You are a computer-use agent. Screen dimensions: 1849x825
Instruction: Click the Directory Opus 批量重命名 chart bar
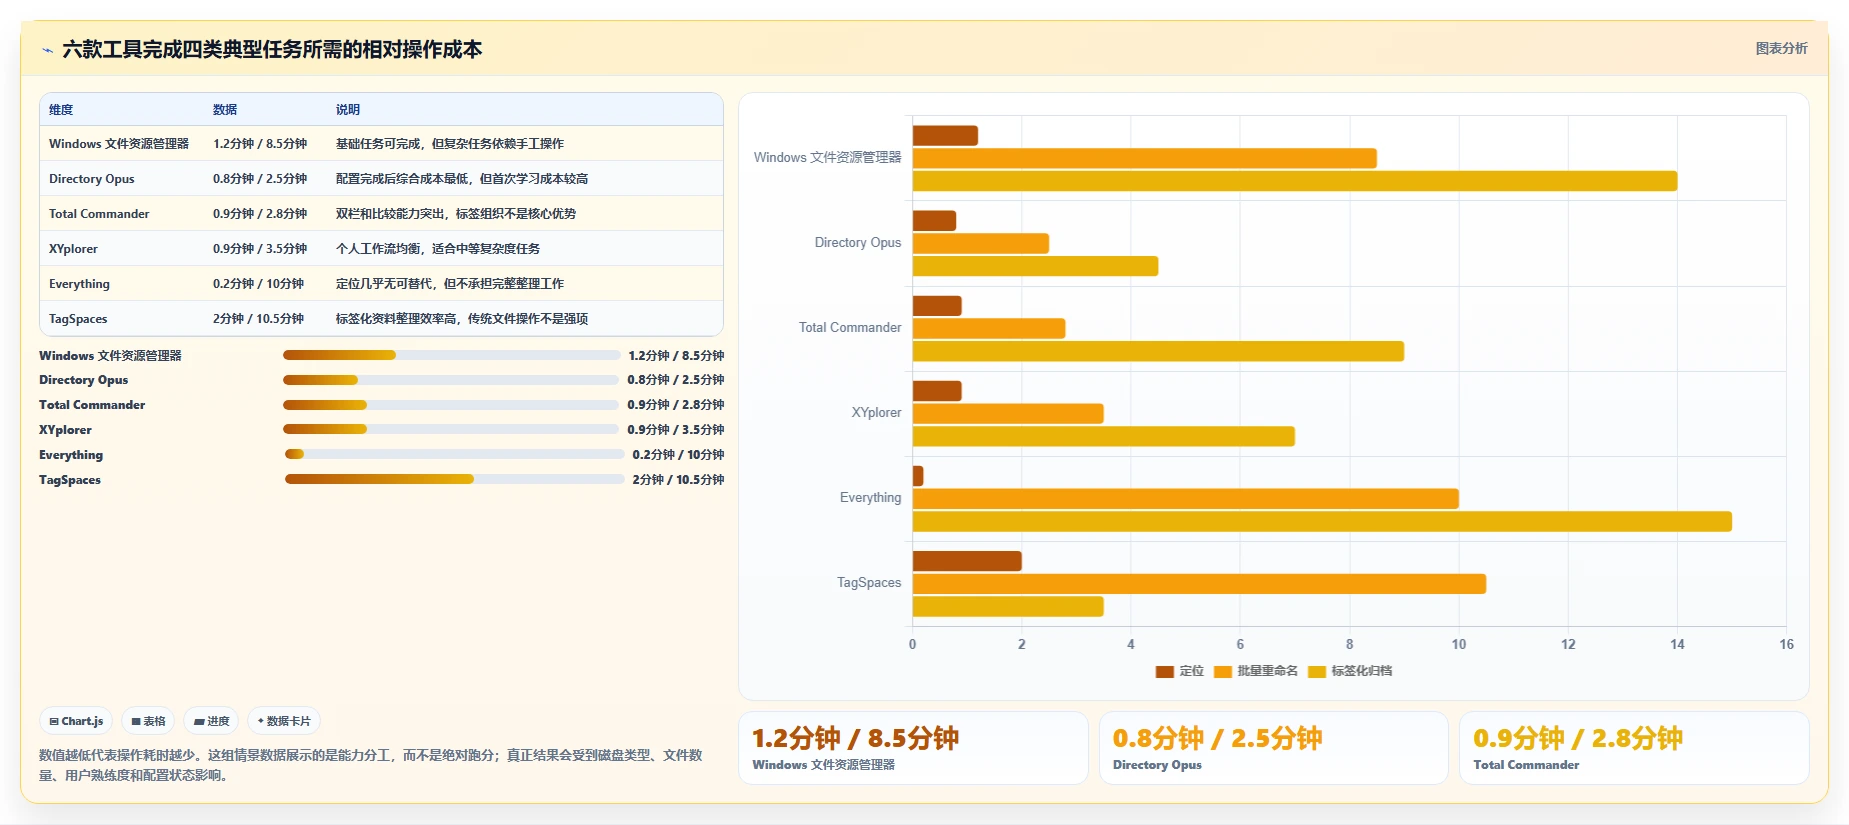pos(981,243)
